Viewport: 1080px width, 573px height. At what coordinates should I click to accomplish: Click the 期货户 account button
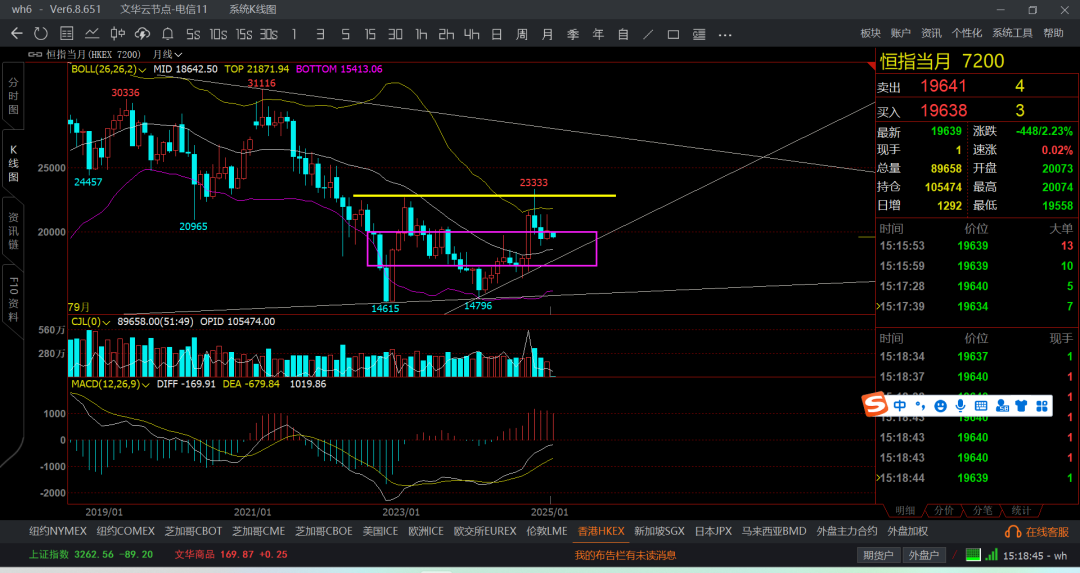(878, 555)
